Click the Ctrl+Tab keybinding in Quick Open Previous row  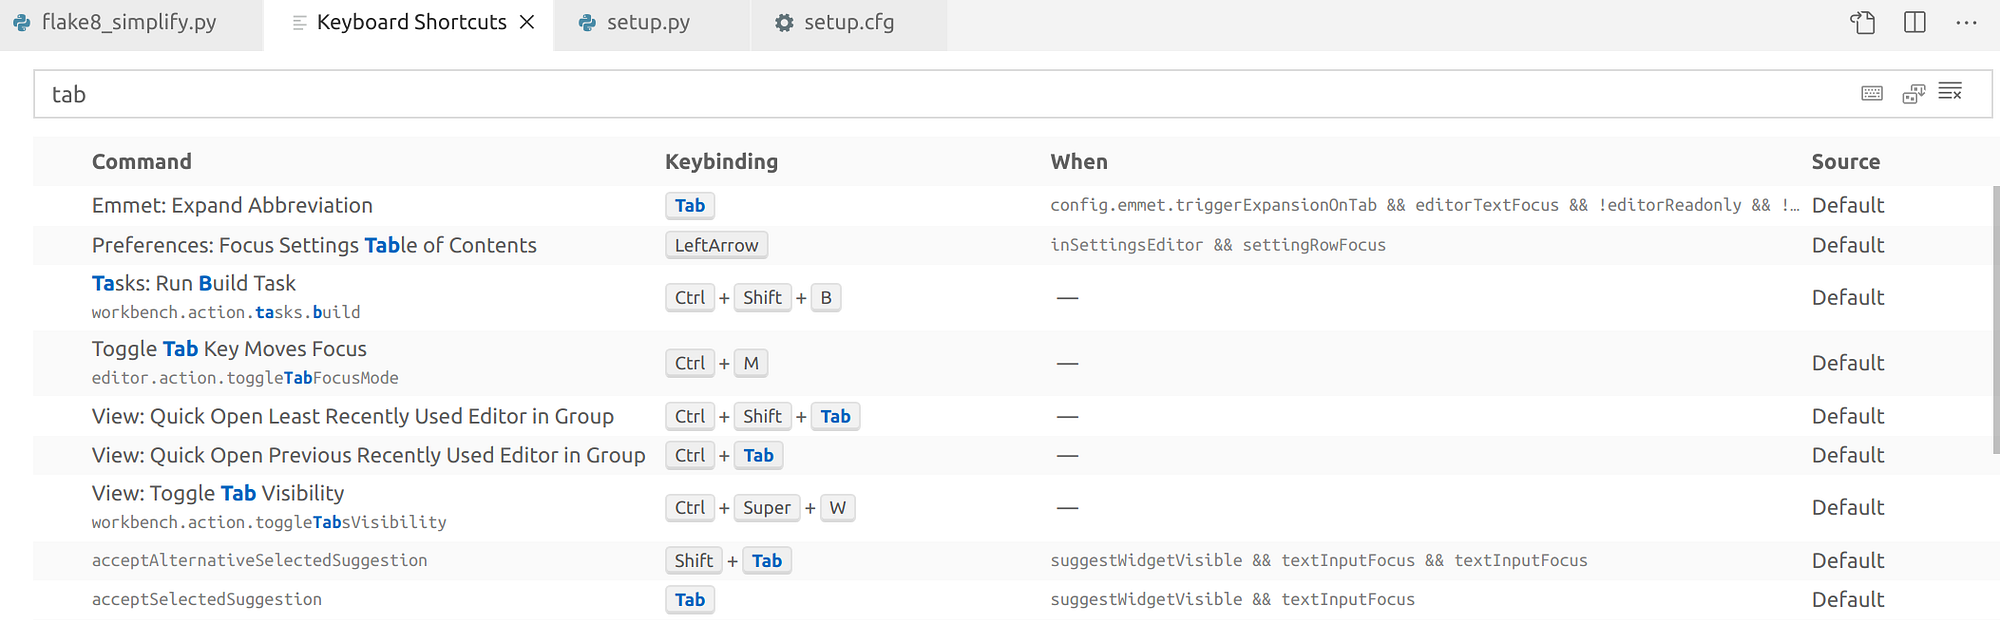coord(724,455)
